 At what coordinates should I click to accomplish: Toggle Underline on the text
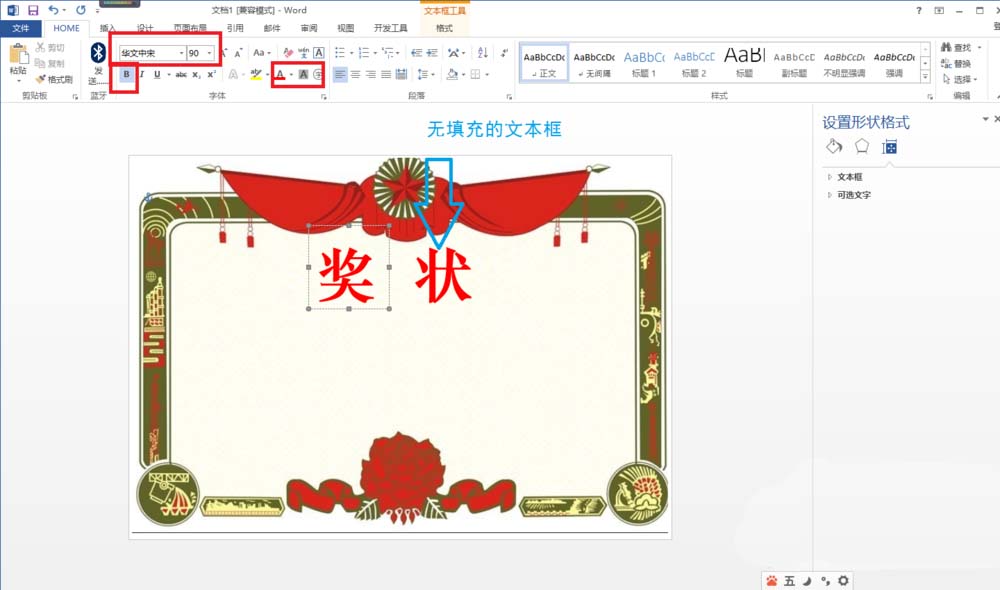(x=156, y=75)
